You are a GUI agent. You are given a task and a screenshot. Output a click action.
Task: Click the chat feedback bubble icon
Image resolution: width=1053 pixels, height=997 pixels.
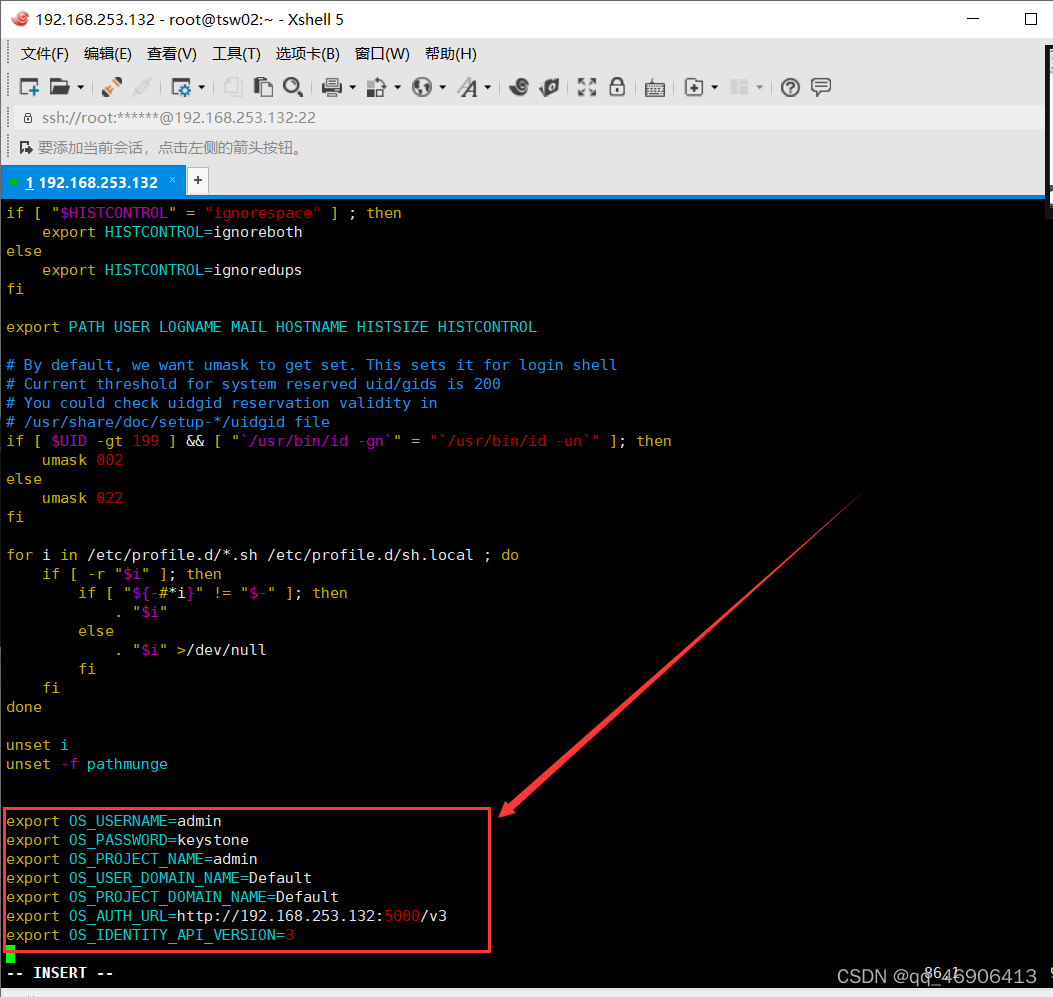(x=821, y=87)
